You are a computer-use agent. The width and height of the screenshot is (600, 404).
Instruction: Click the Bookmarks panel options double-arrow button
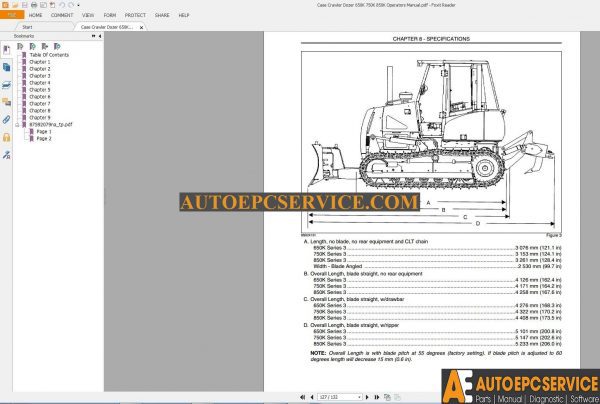coord(93,36)
